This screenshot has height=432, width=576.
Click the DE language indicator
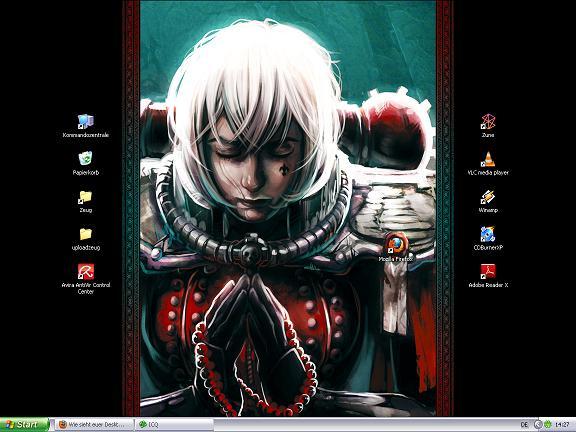(x=524, y=425)
